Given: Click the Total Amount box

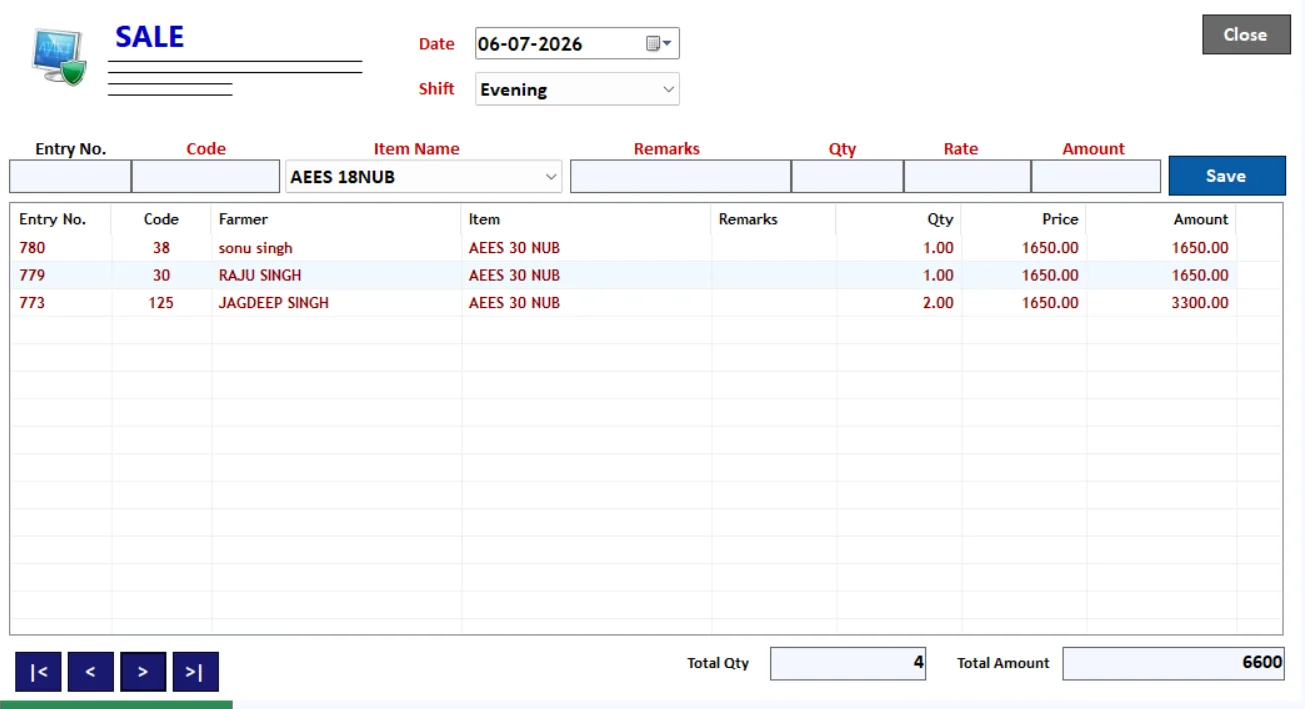Looking at the screenshot, I should pyautogui.click(x=1173, y=663).
